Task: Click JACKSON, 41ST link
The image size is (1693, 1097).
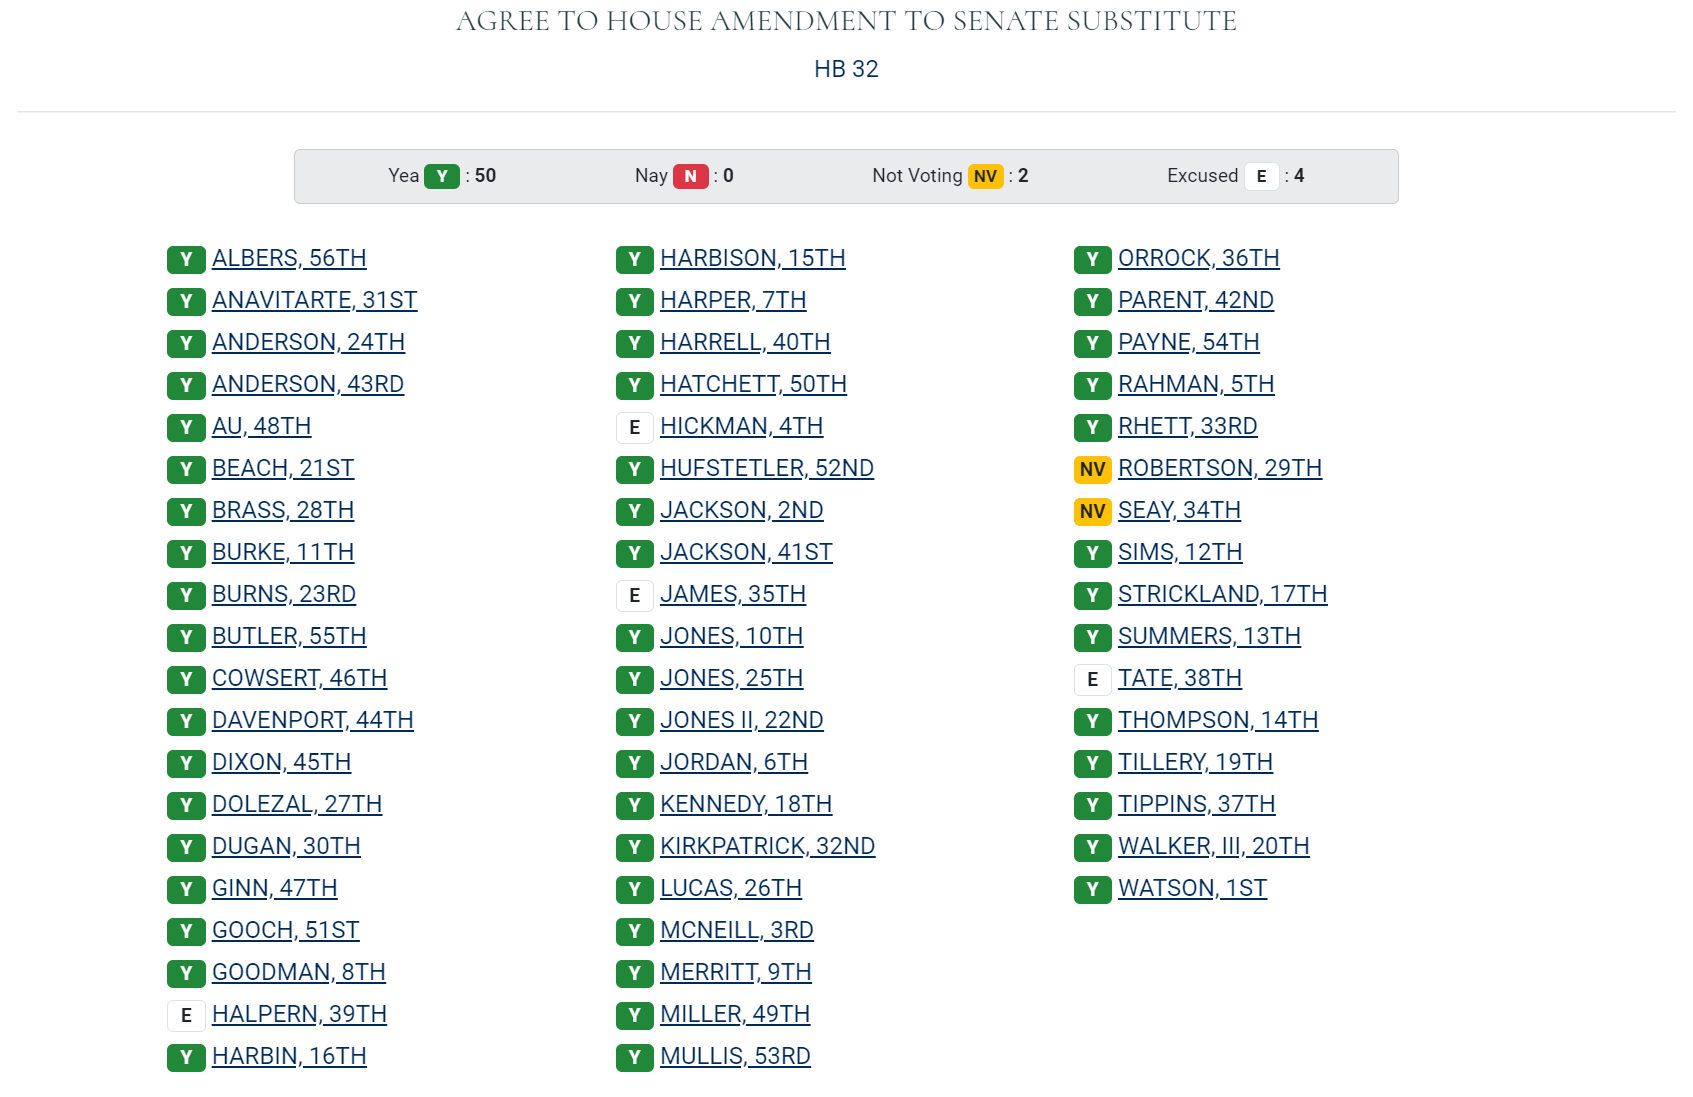Action: click(x=746, y=552)
